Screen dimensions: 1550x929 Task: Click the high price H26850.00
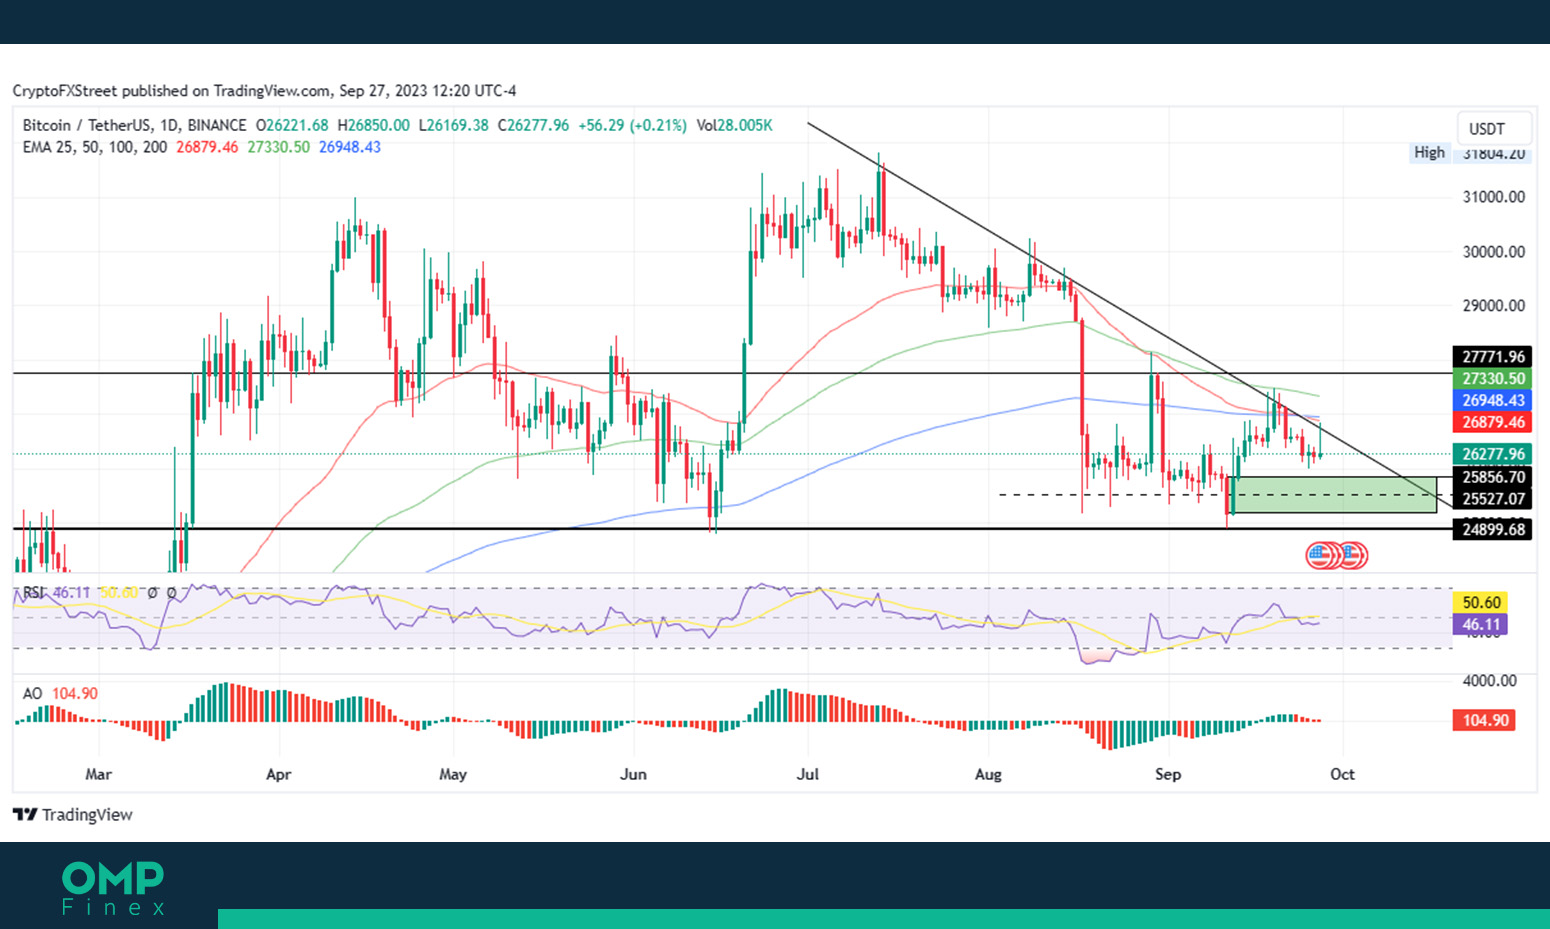point(374,125)
